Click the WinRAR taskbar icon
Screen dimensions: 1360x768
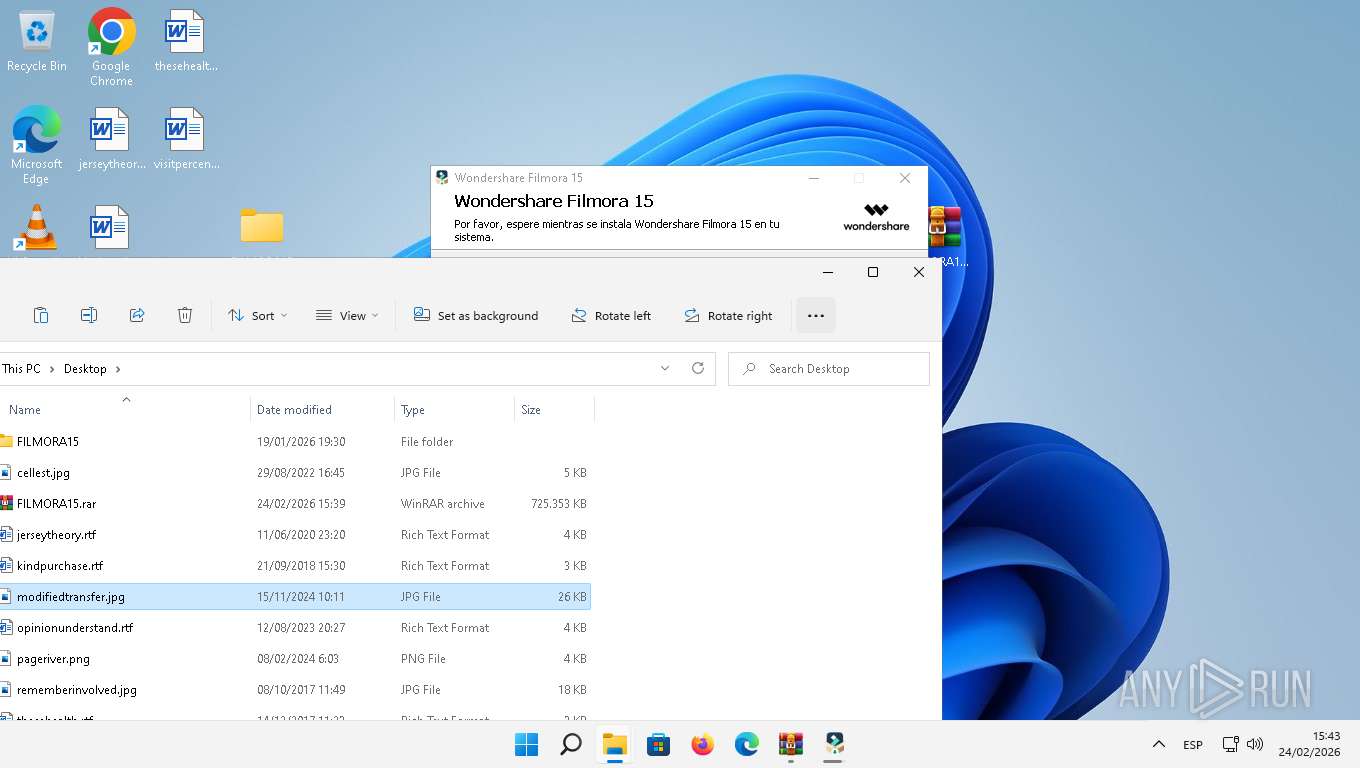791,744
